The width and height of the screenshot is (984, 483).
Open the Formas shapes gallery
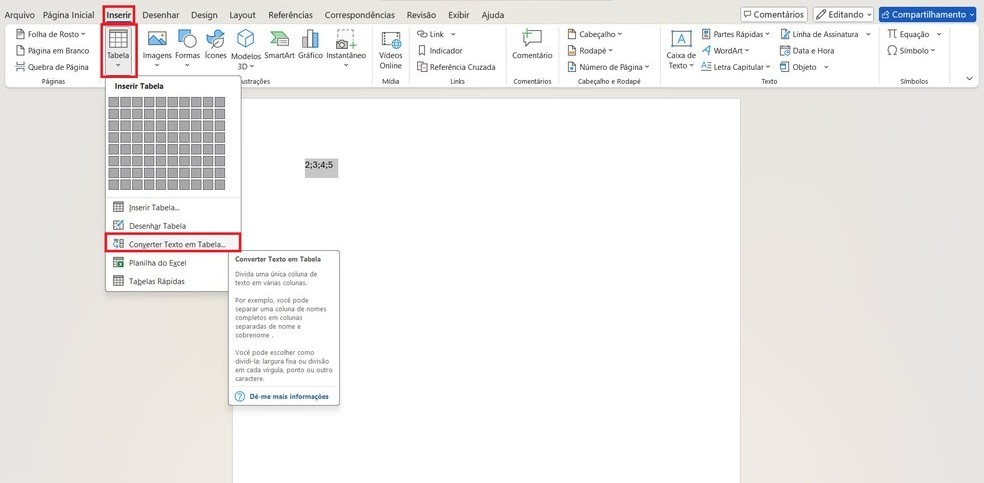(x=187, y=49)
